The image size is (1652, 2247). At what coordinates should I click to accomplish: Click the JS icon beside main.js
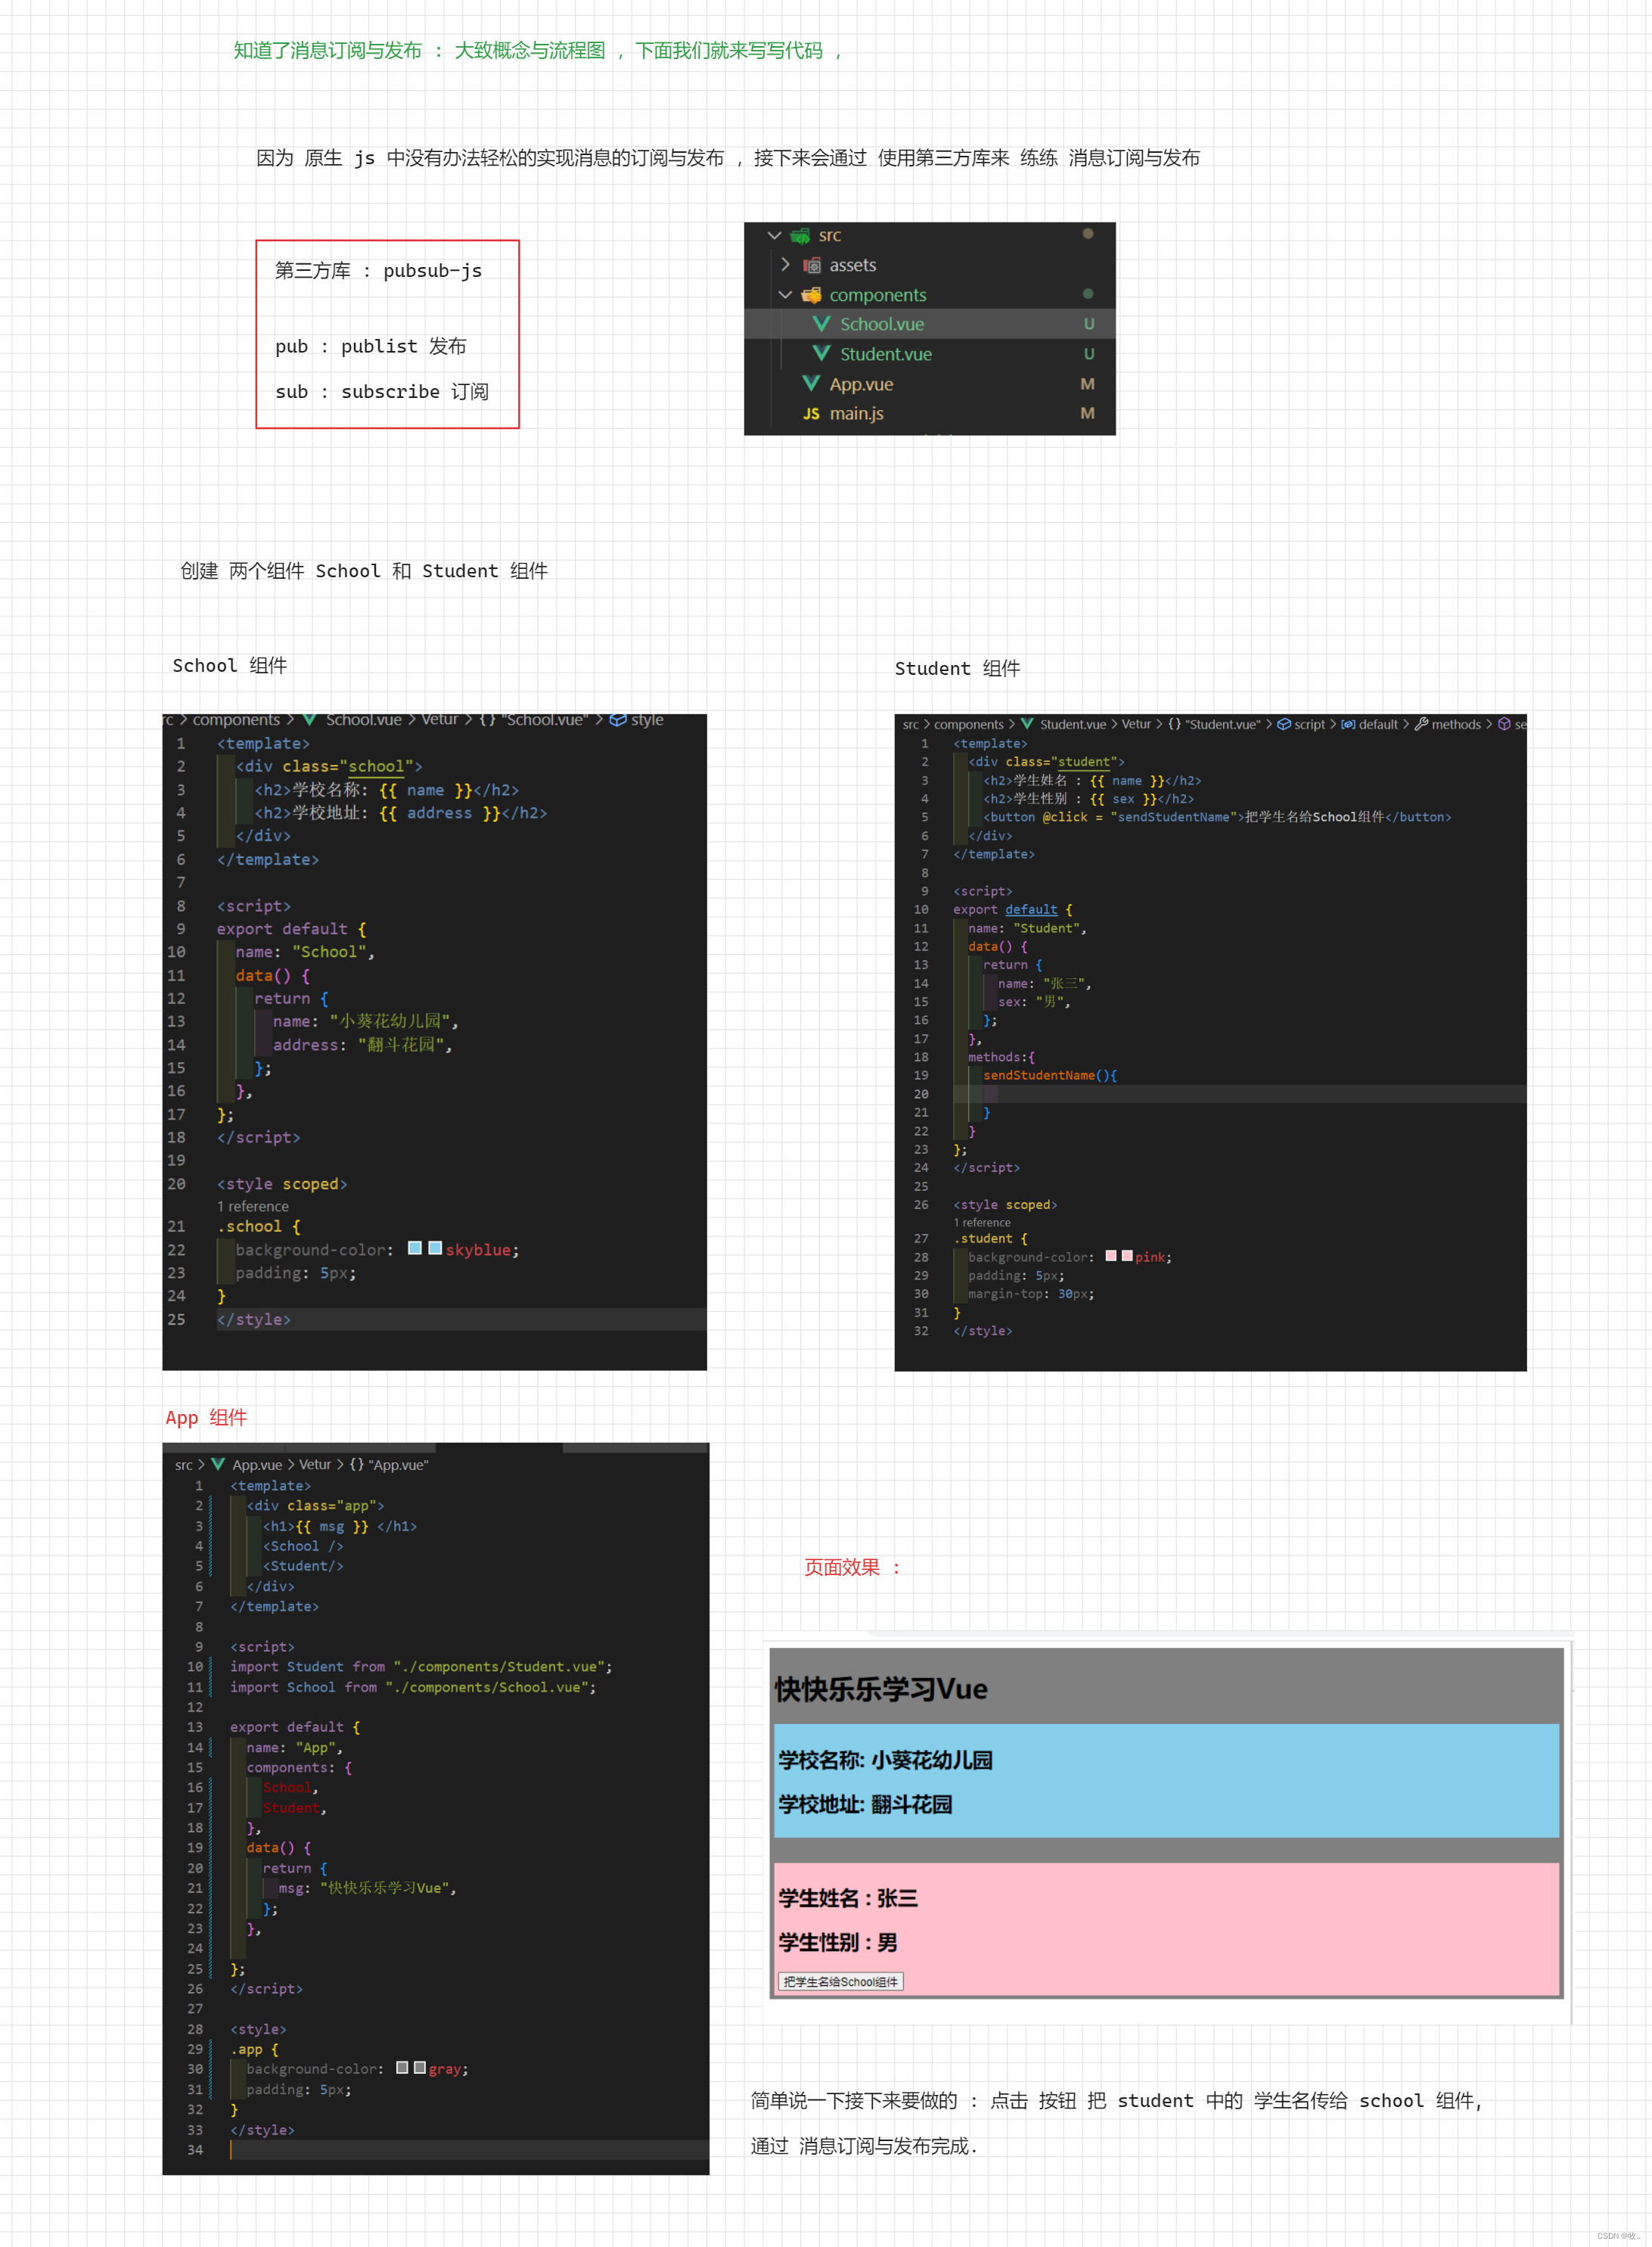811,414
